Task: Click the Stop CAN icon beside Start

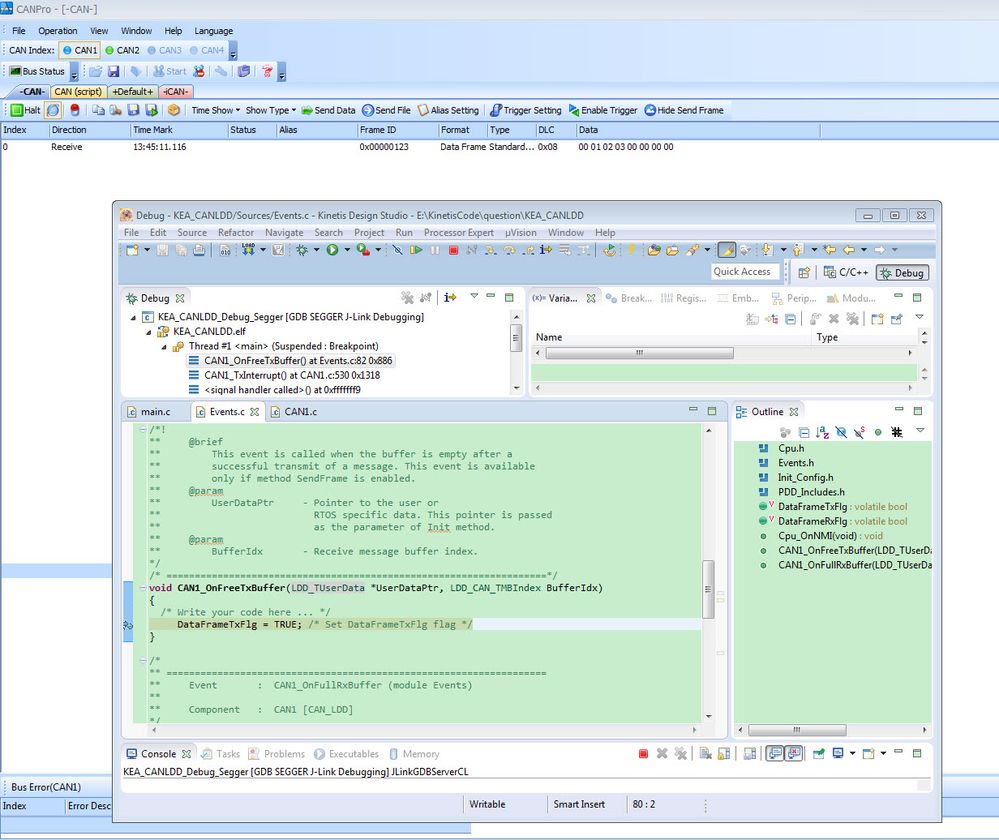Action: coord(199,71)
